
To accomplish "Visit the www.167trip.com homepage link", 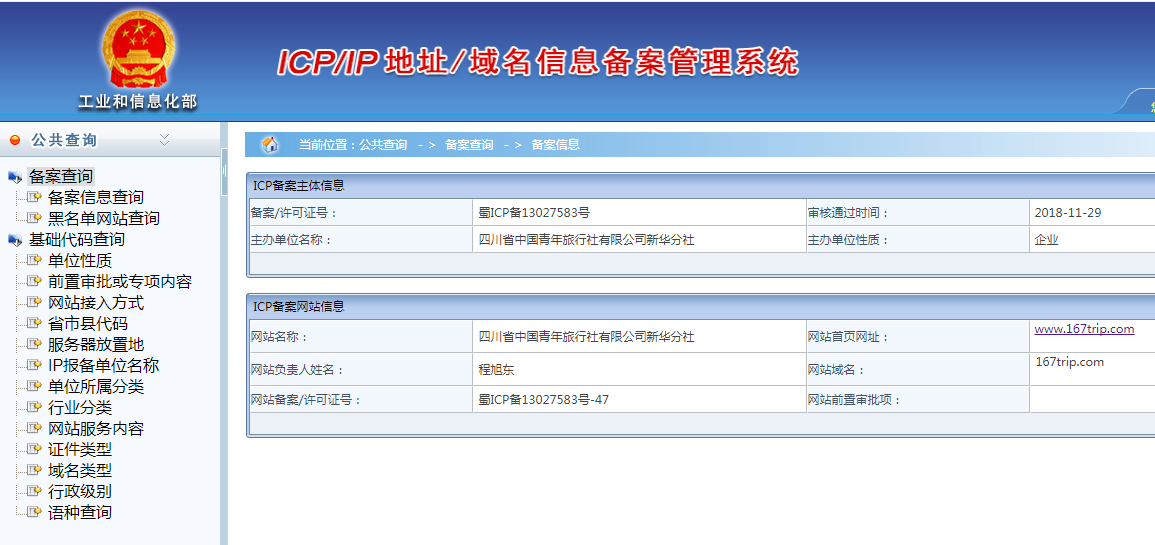I will click(1084, 329).
